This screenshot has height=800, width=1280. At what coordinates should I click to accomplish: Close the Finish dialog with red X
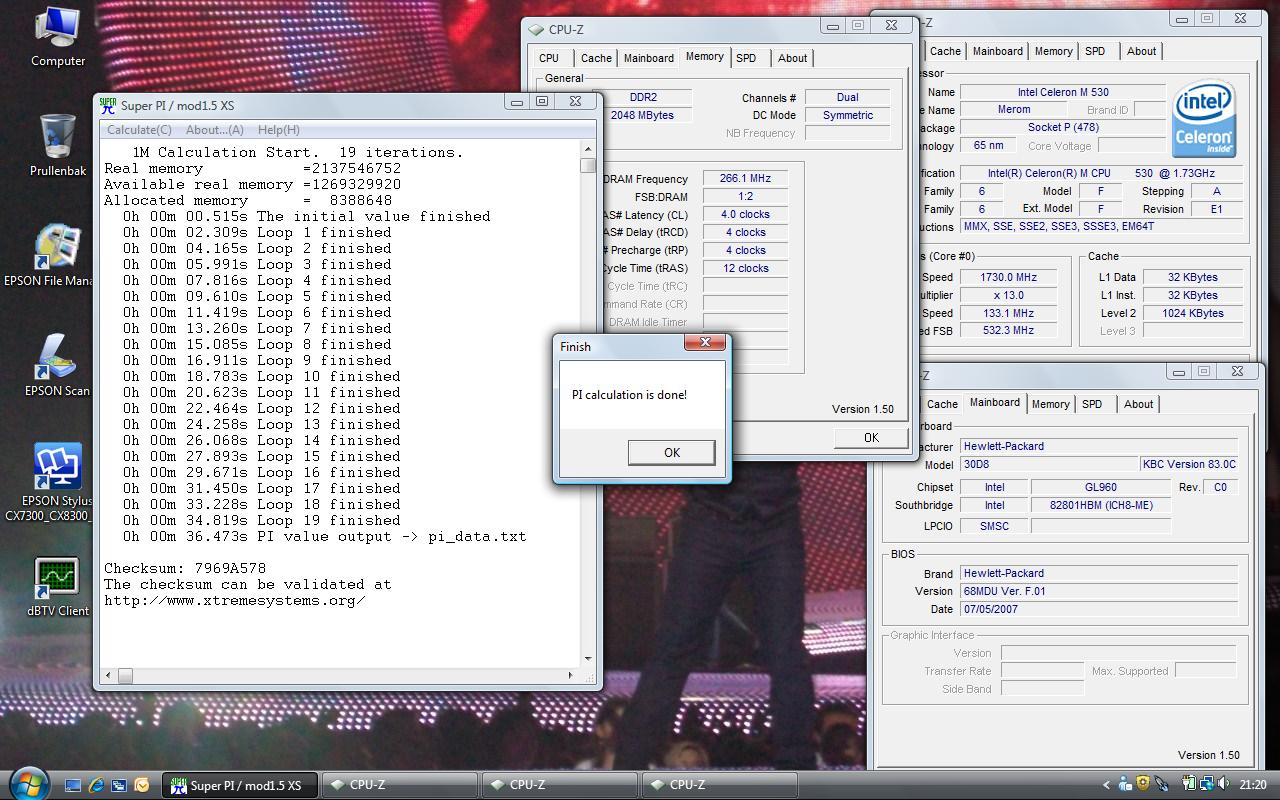705,342
